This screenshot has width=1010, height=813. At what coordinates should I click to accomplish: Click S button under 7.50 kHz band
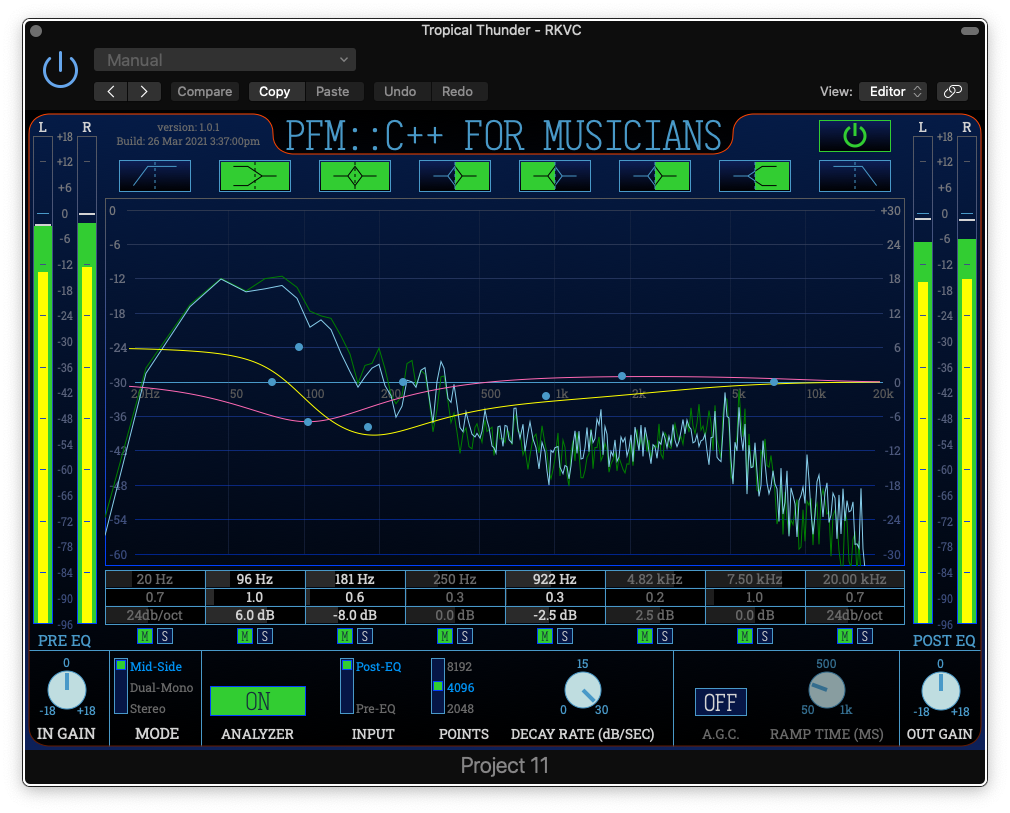[x=765, y=636]
